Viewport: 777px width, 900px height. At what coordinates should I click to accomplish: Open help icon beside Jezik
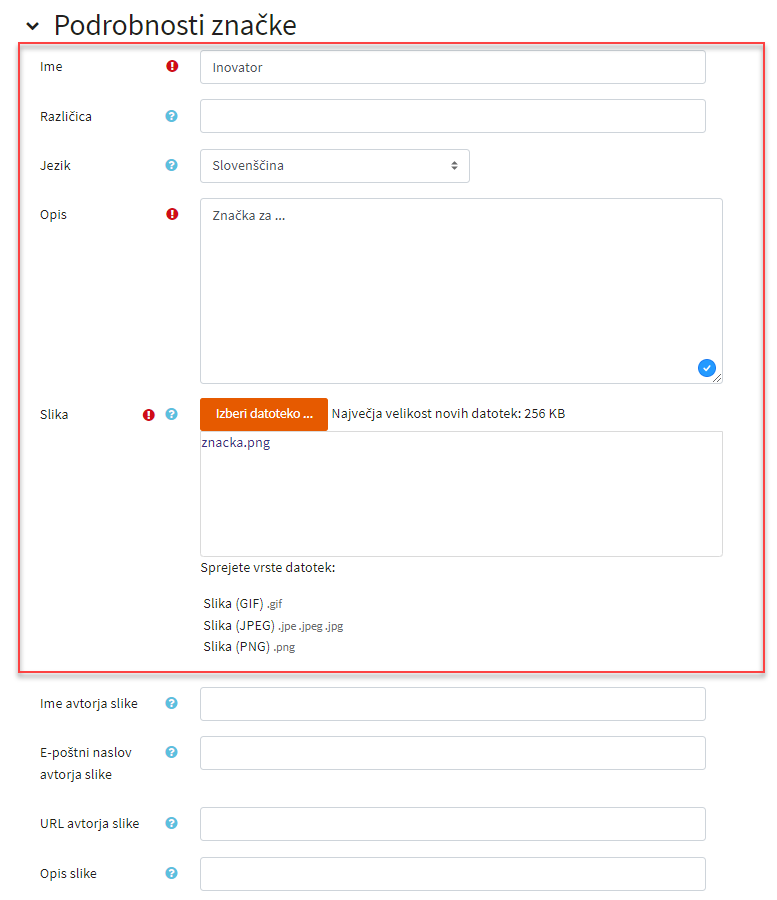click(x=172, y=165)
